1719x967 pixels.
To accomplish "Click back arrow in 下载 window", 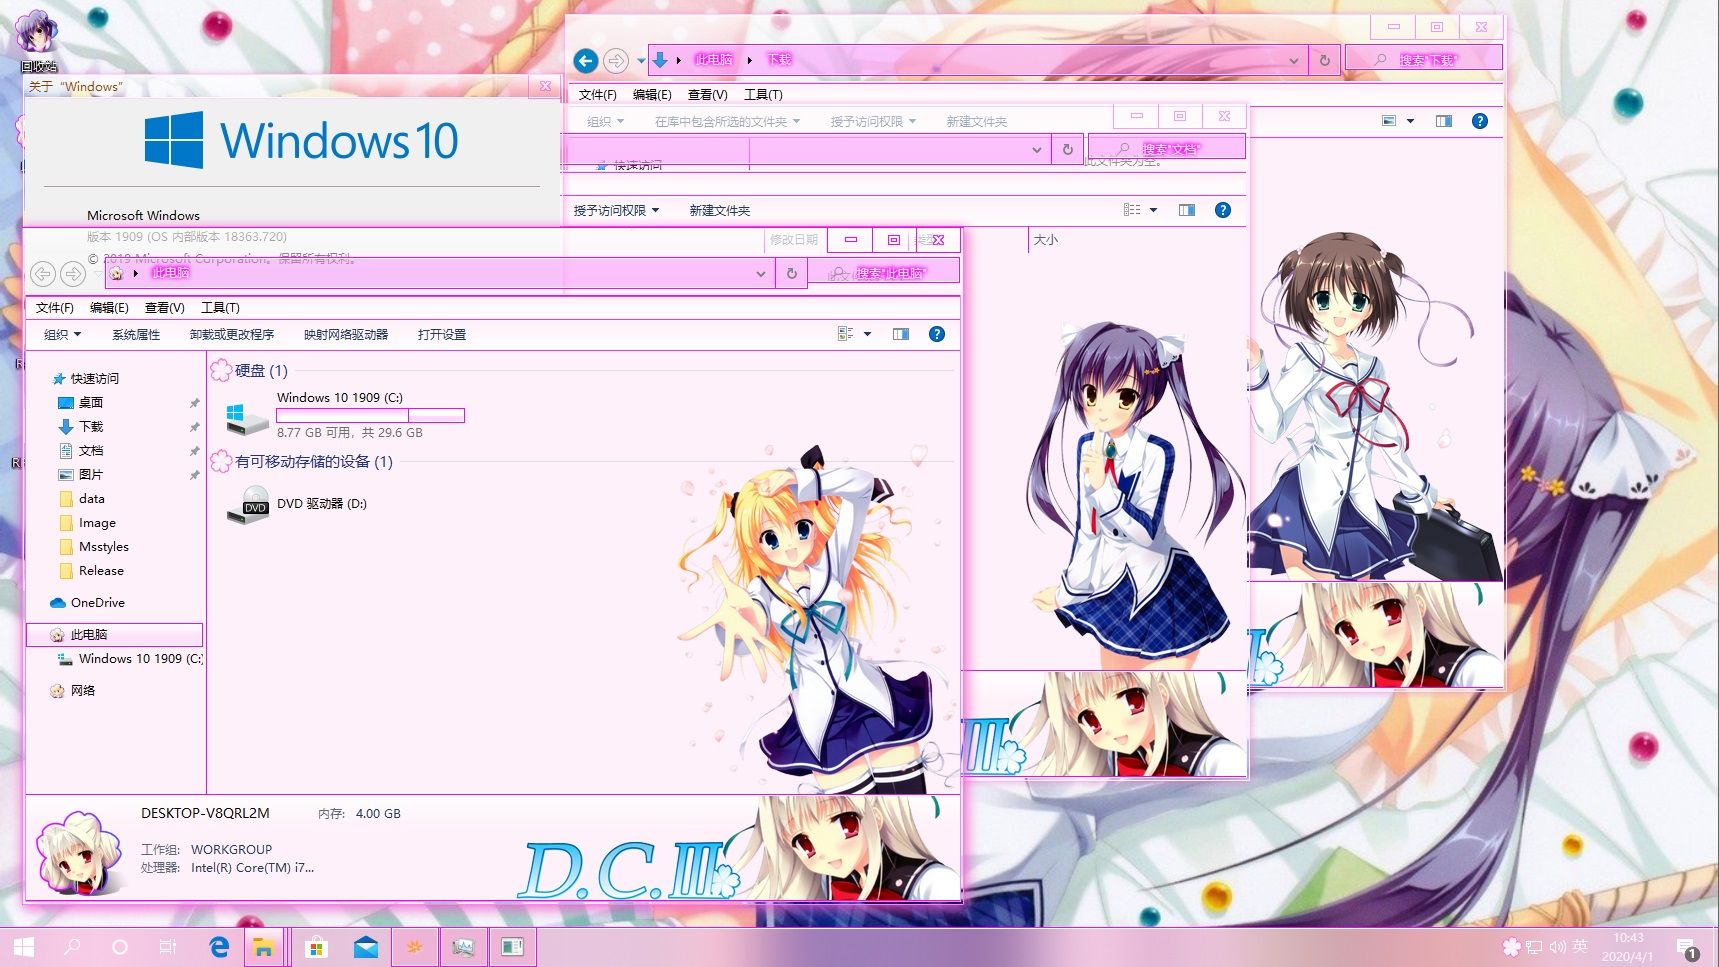I will tap(586, 61).
